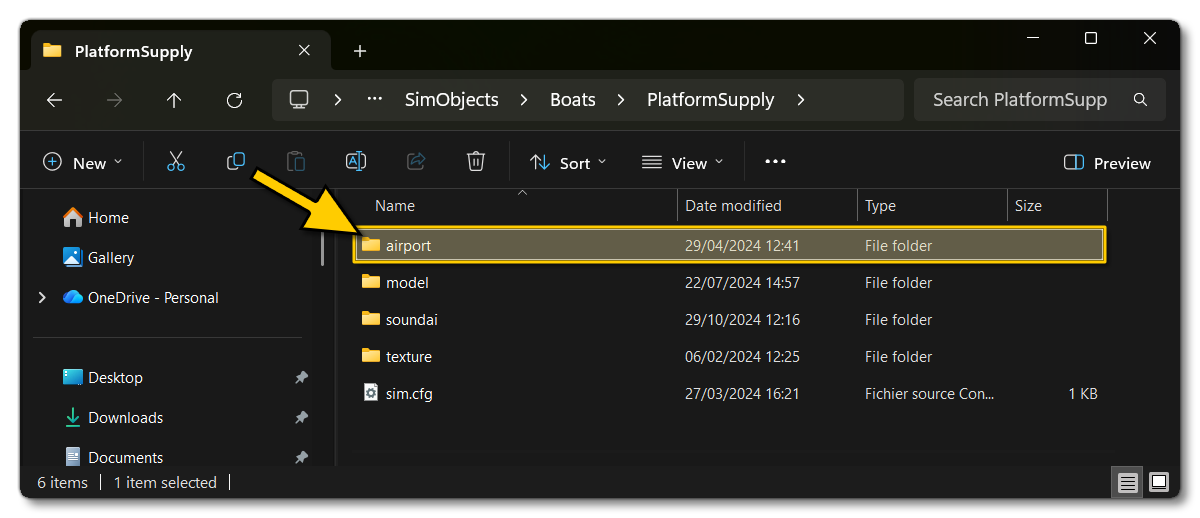
Task: Open a new tab with plus button
Action: click(x=360, y=51)
